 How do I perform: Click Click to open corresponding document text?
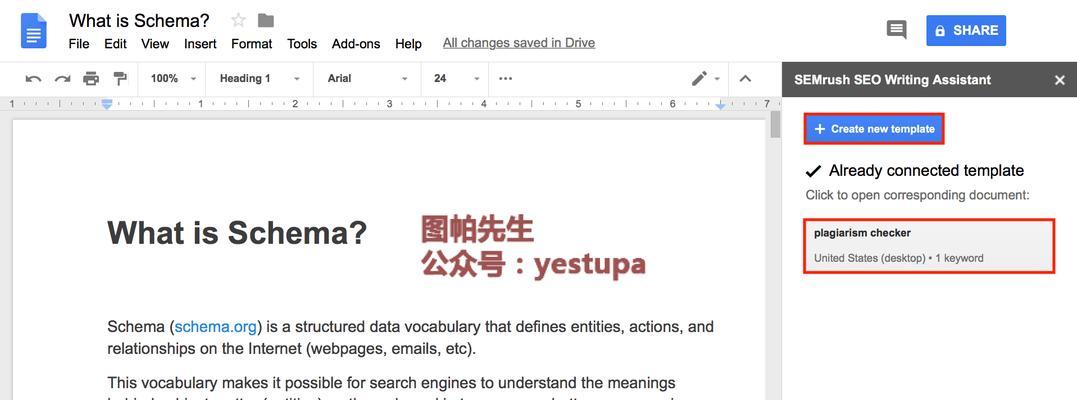click(918, 195)
